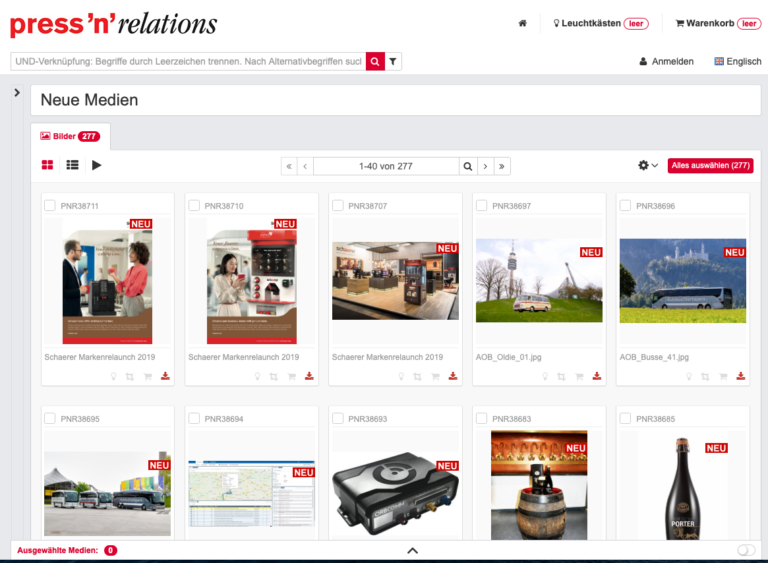Image resolution: width=768 pixels, height=563 pixels.
Task: Tick the checkbox for PNR38685
Action: (x=625, y=418)
